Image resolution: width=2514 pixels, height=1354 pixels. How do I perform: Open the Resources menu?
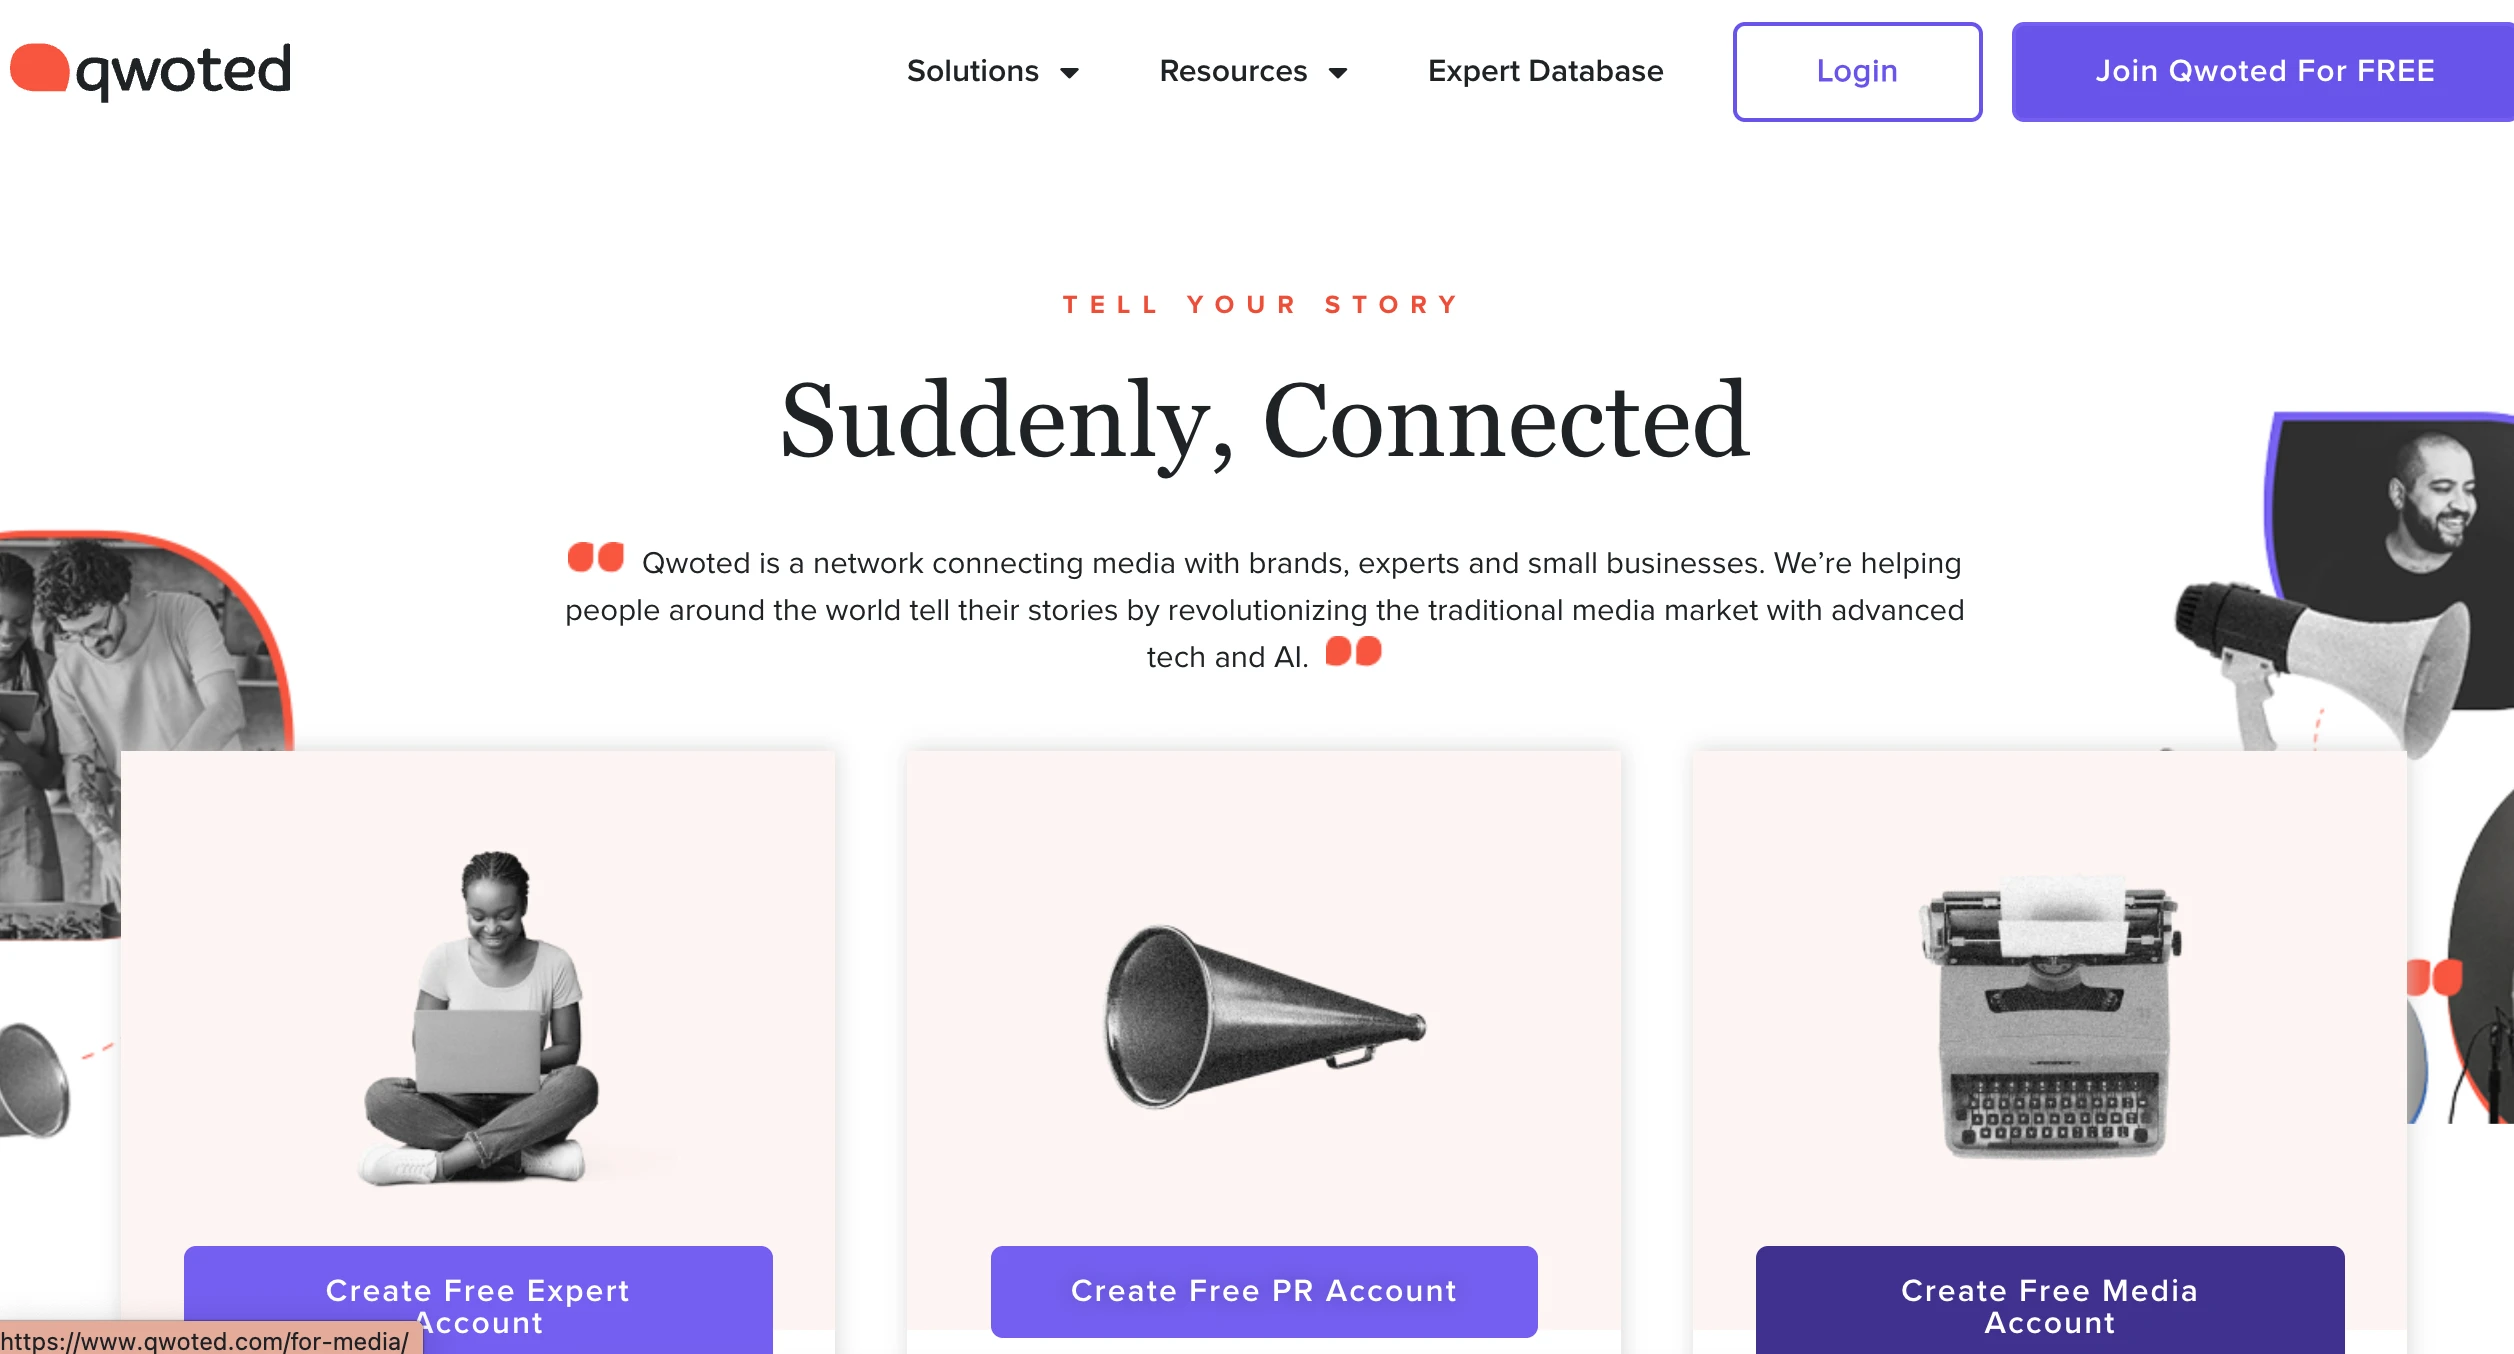[1233, 71]
